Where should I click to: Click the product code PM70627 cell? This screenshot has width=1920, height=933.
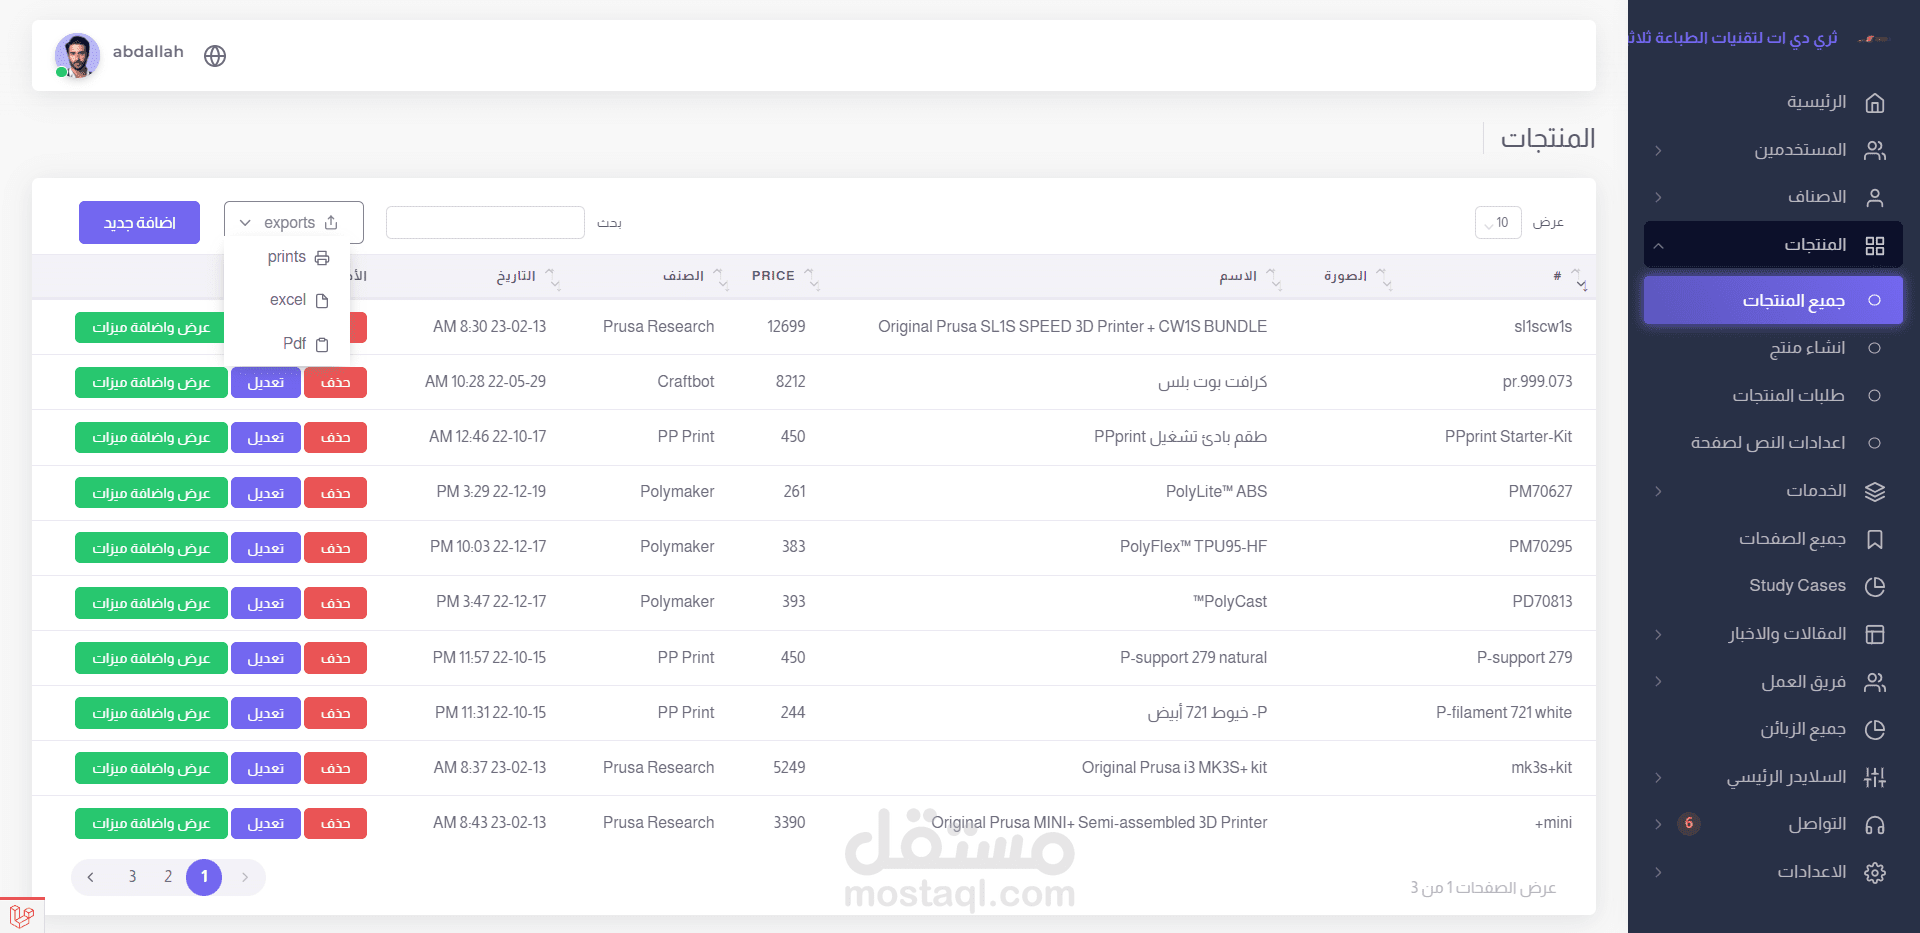(1540, 492)
